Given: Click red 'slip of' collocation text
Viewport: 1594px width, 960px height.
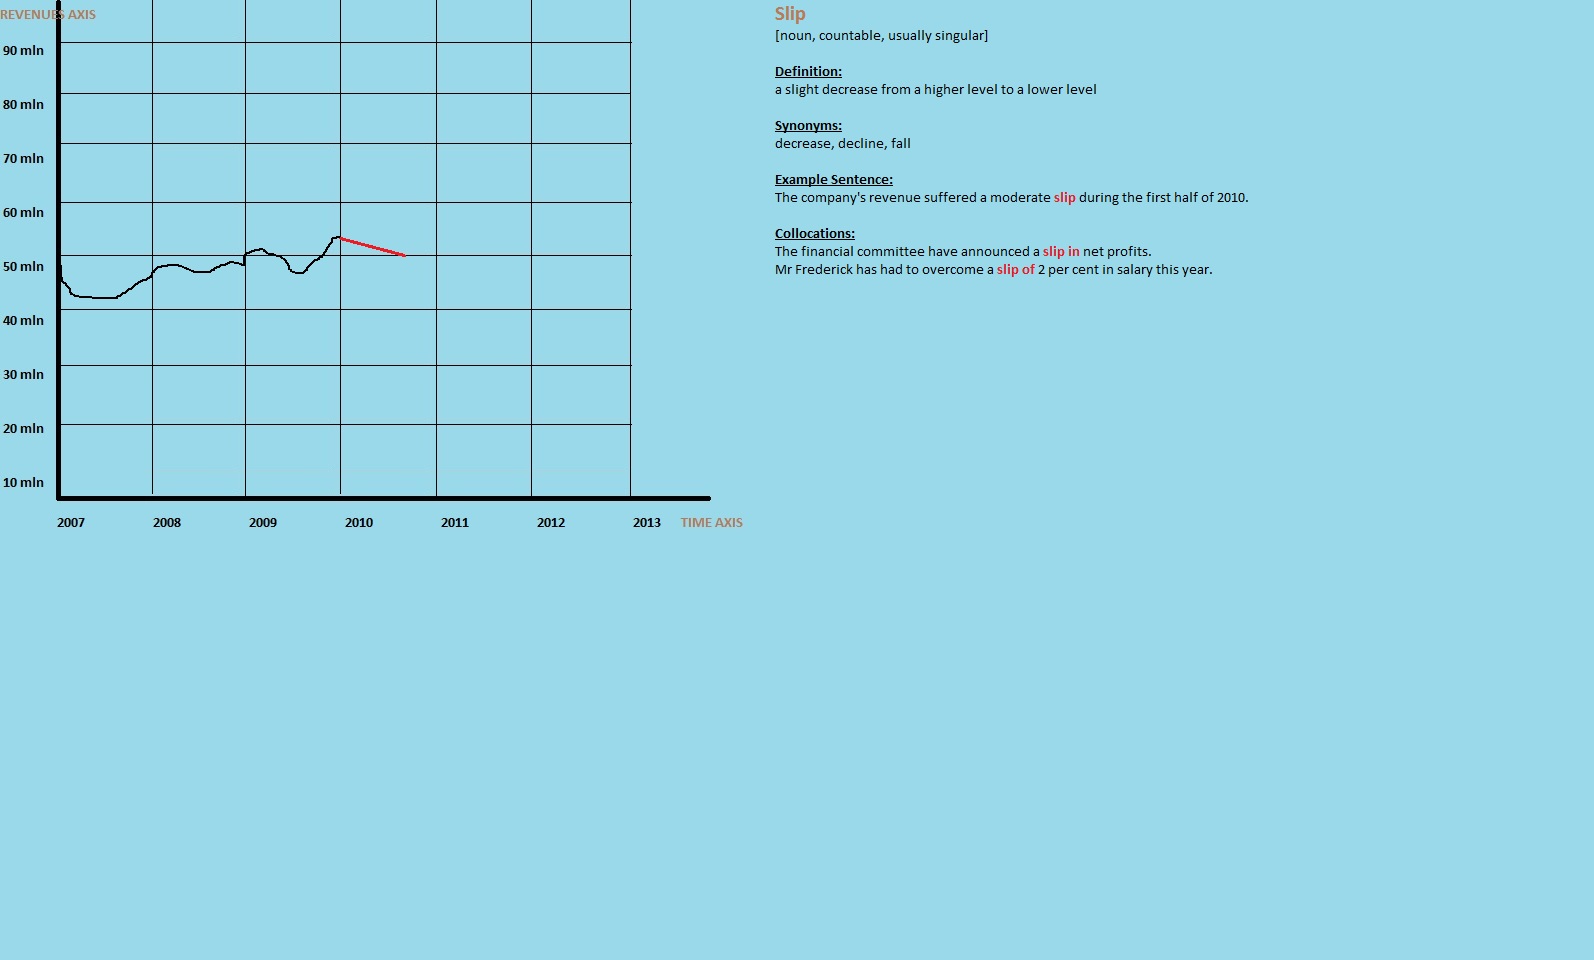Looking at the screenshot, I should [1016, 269].
